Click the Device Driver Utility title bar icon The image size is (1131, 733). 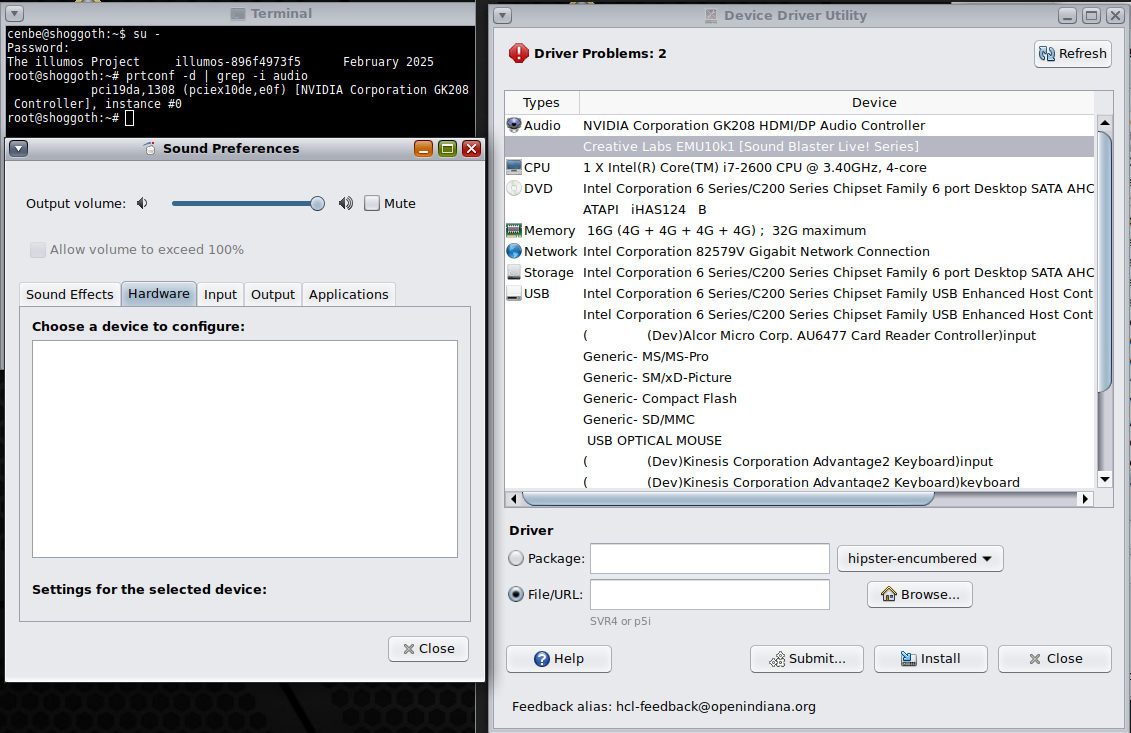click(710, 15)
